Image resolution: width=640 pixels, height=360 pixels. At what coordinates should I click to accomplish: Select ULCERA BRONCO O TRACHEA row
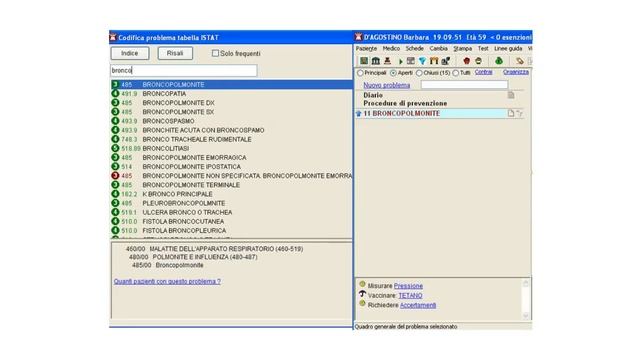click(231, 212)
